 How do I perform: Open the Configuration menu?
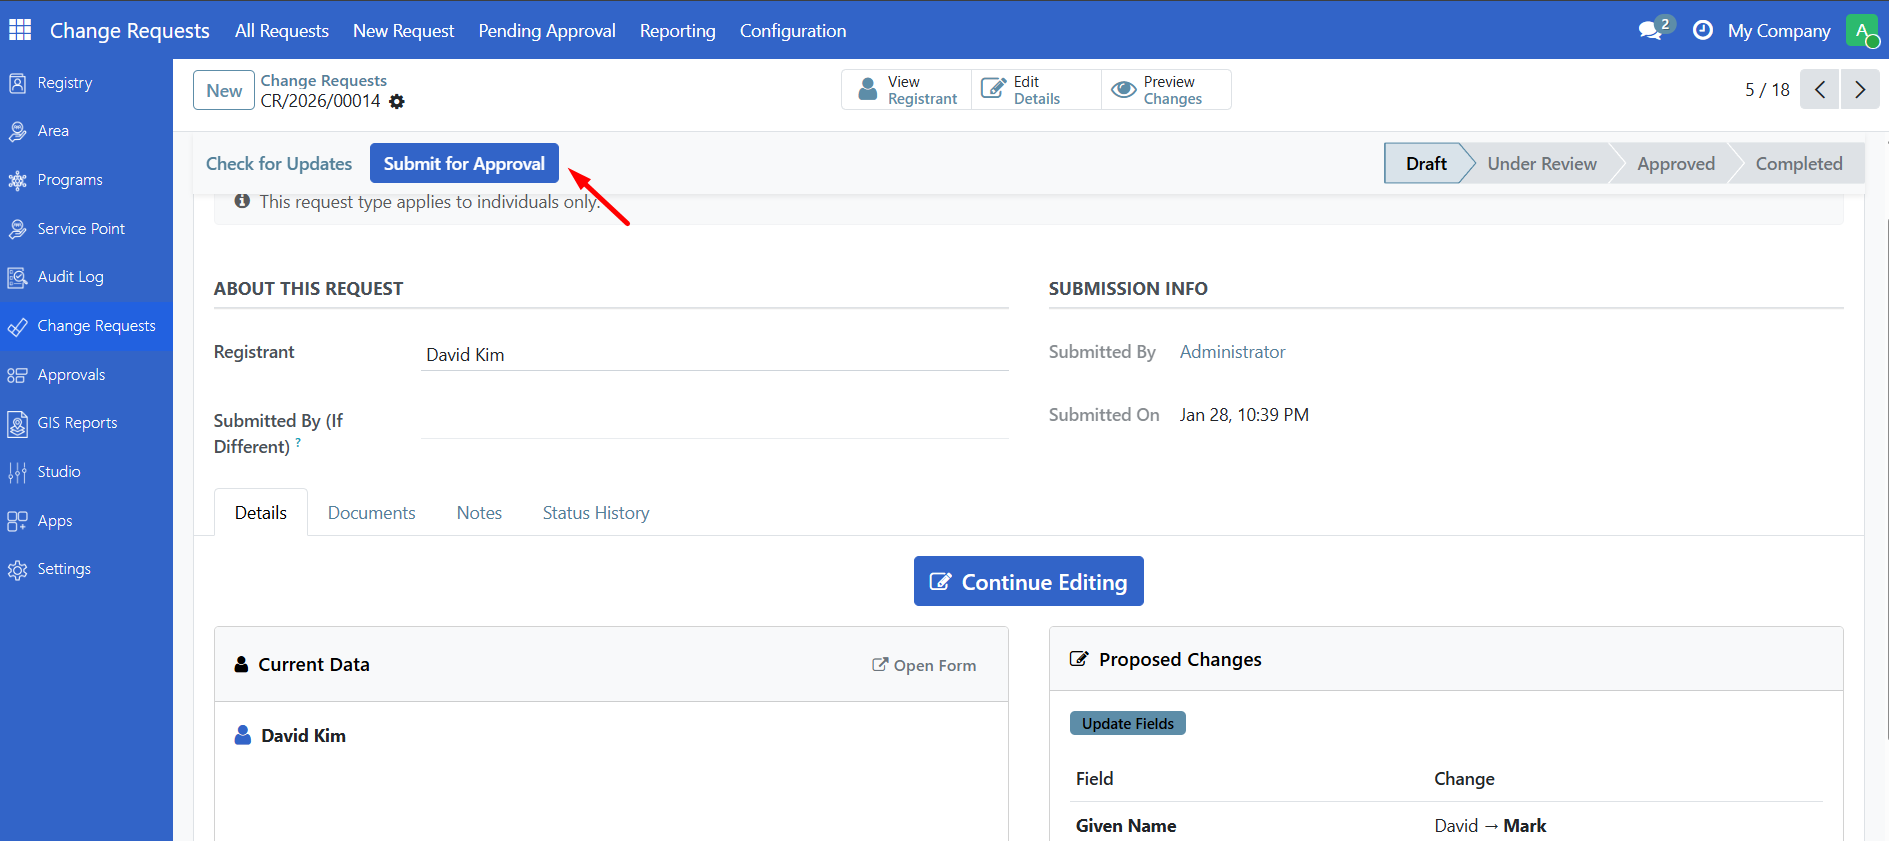792,31
